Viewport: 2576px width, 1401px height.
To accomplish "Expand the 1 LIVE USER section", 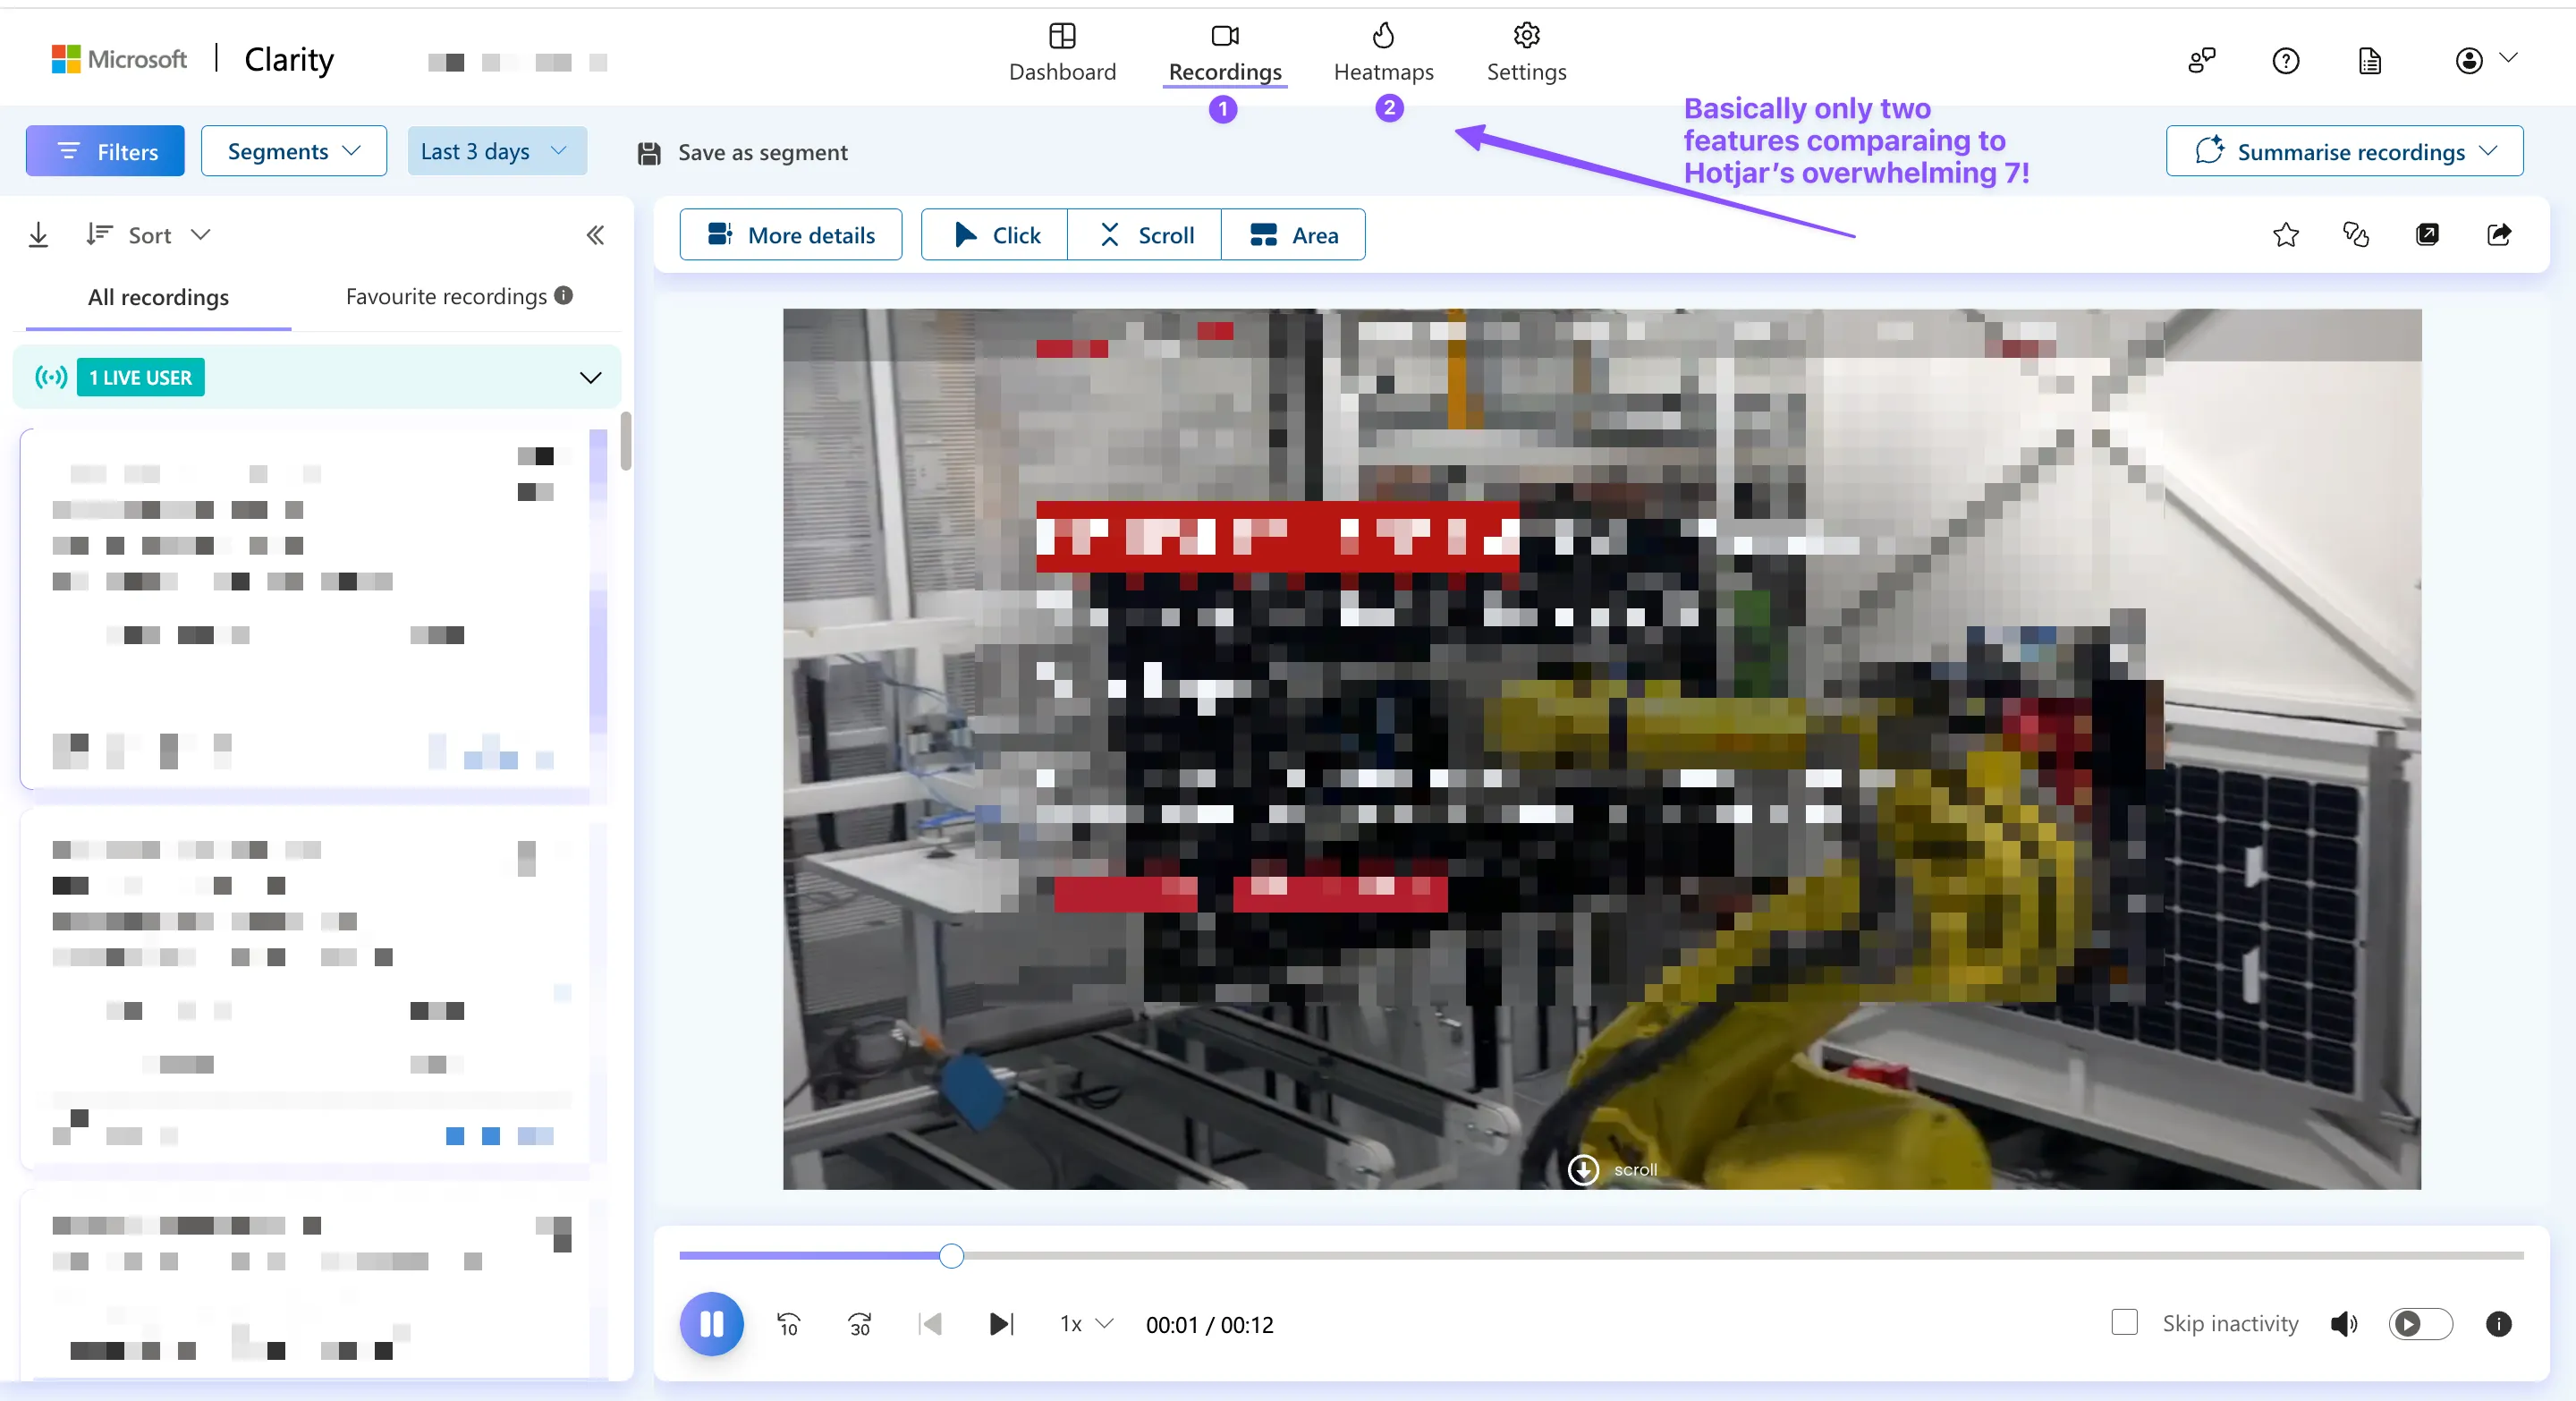I will click(x=590, y=378).
